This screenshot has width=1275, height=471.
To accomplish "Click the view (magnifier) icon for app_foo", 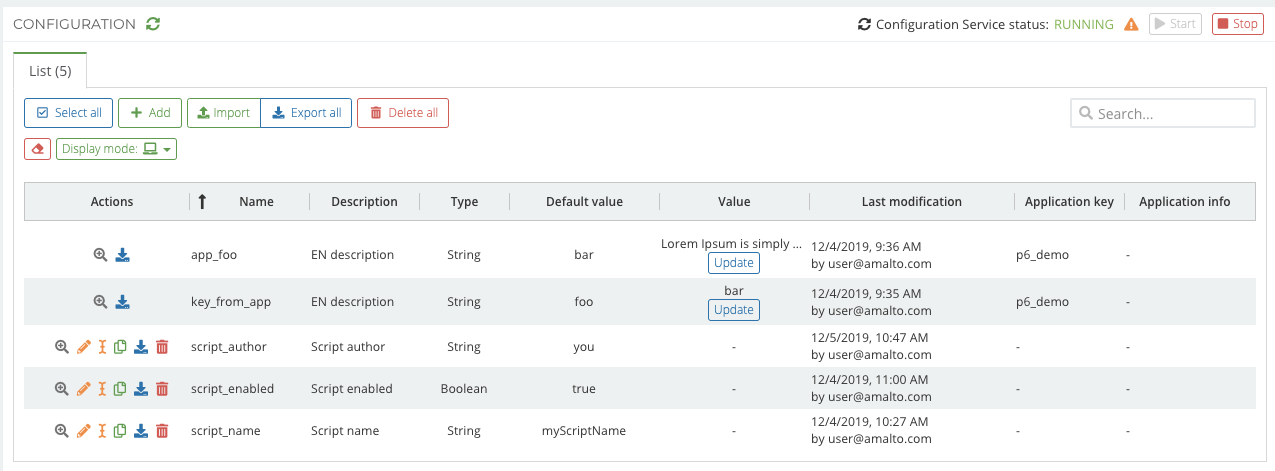I will [x=100, y=255].
